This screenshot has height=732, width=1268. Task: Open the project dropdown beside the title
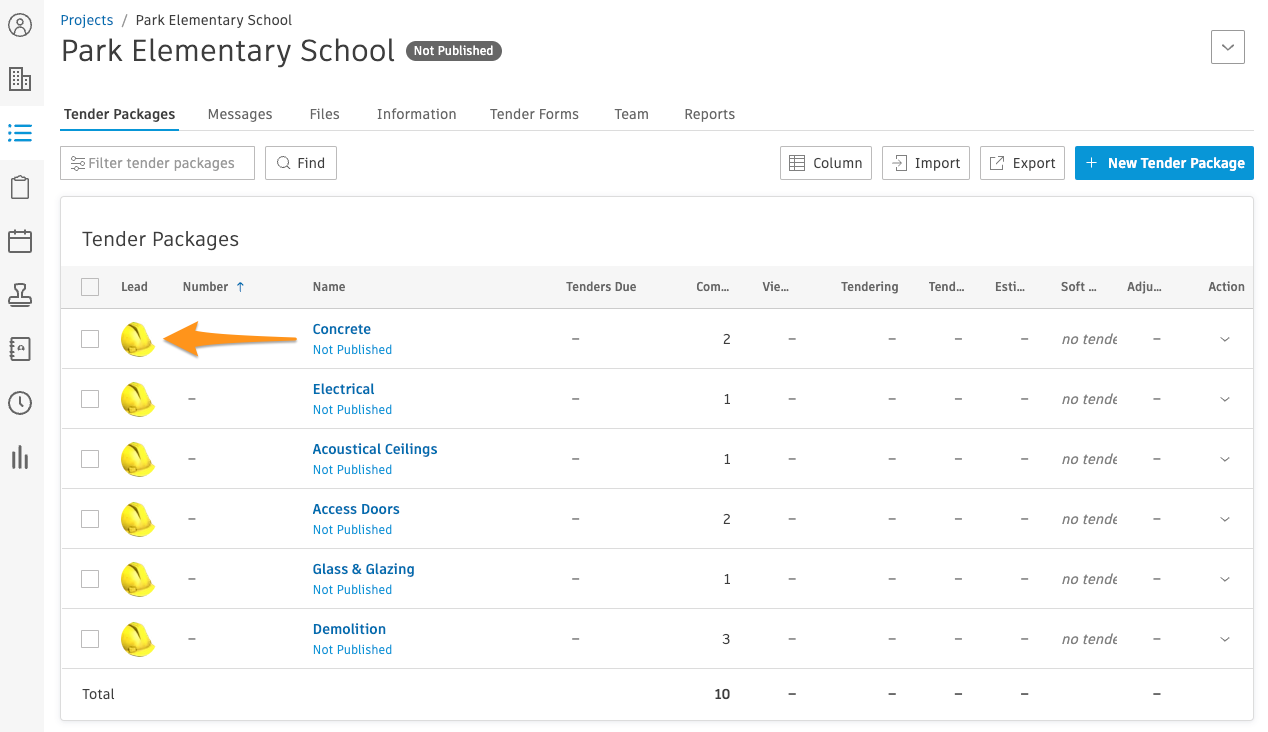[x=1227, y=47]
